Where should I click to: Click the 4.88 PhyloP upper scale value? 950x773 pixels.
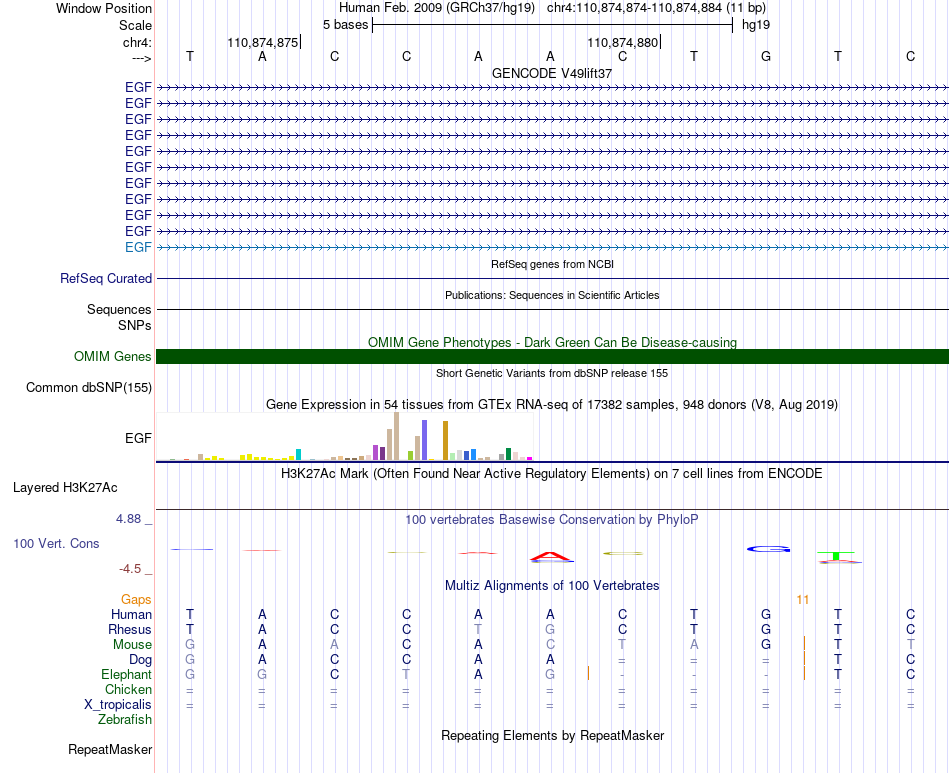(x=128, y=519)
